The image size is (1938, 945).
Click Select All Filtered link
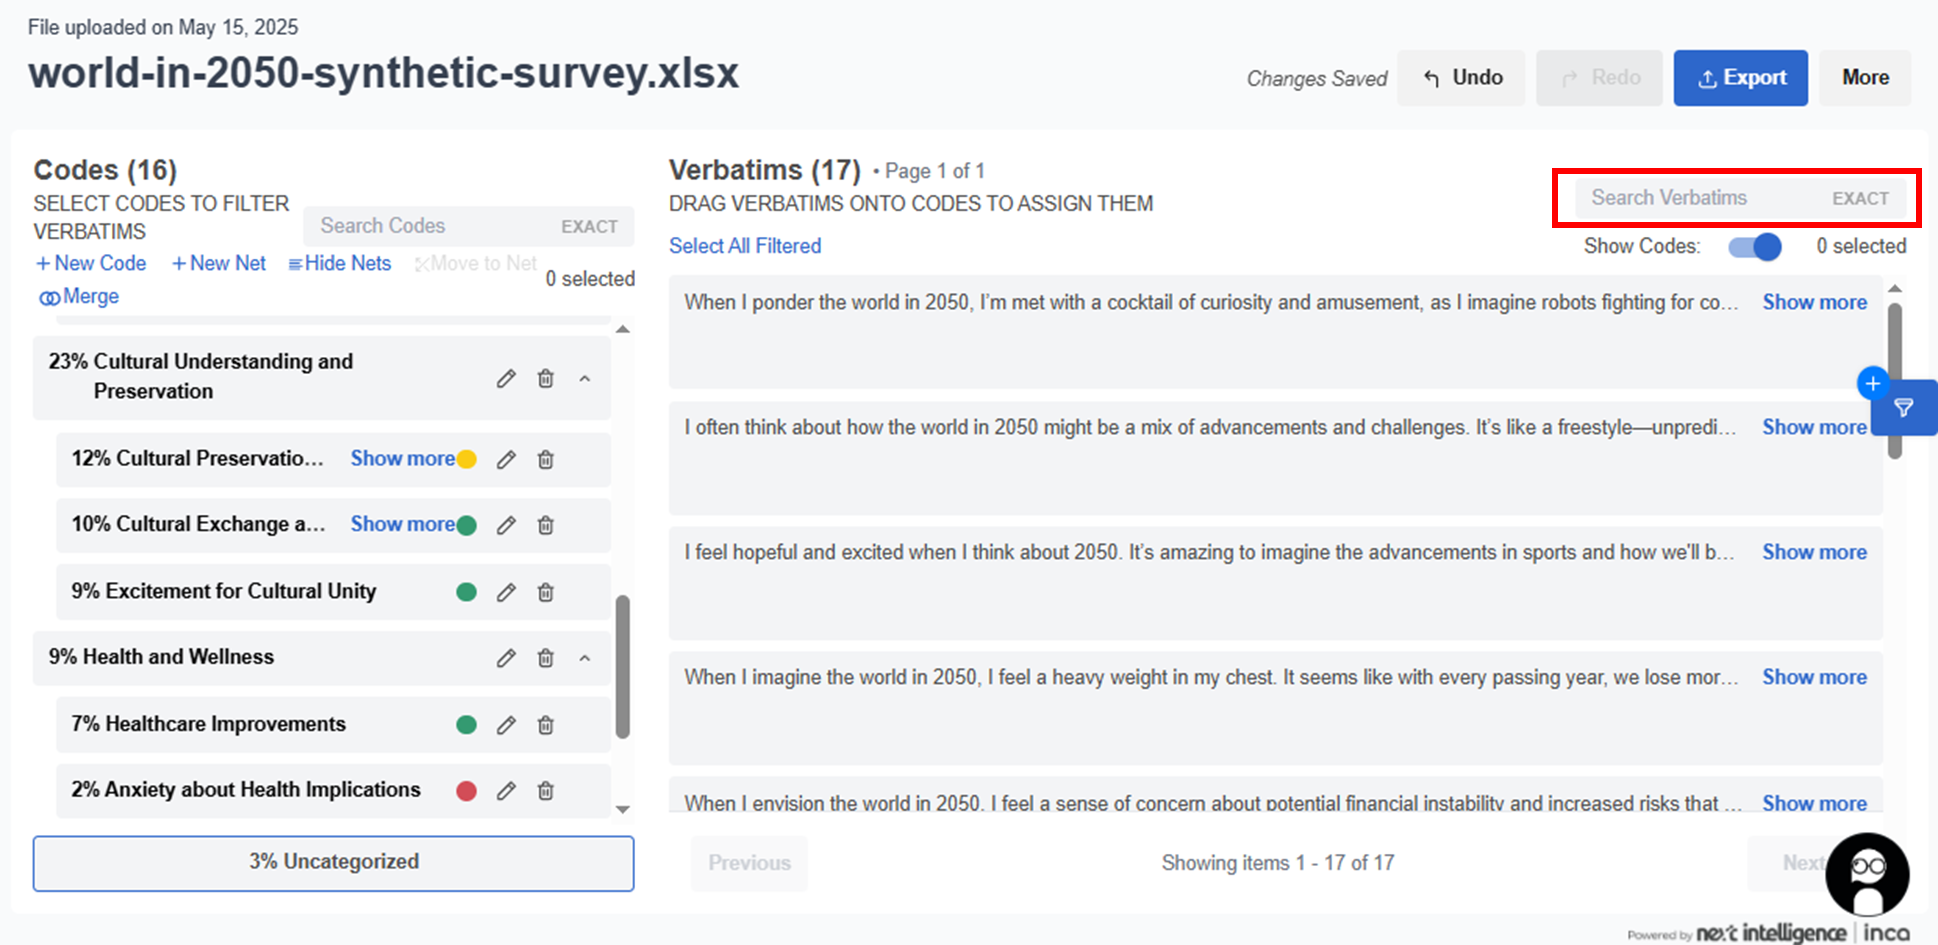point(745,246)
